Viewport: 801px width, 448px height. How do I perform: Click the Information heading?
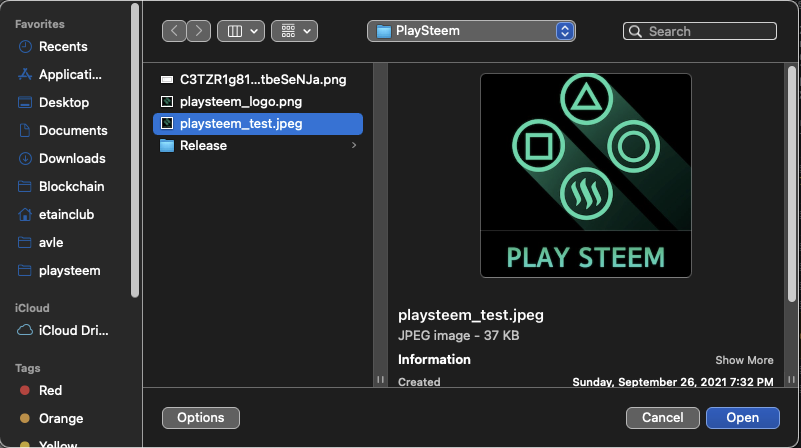click(x=434, y=360)
